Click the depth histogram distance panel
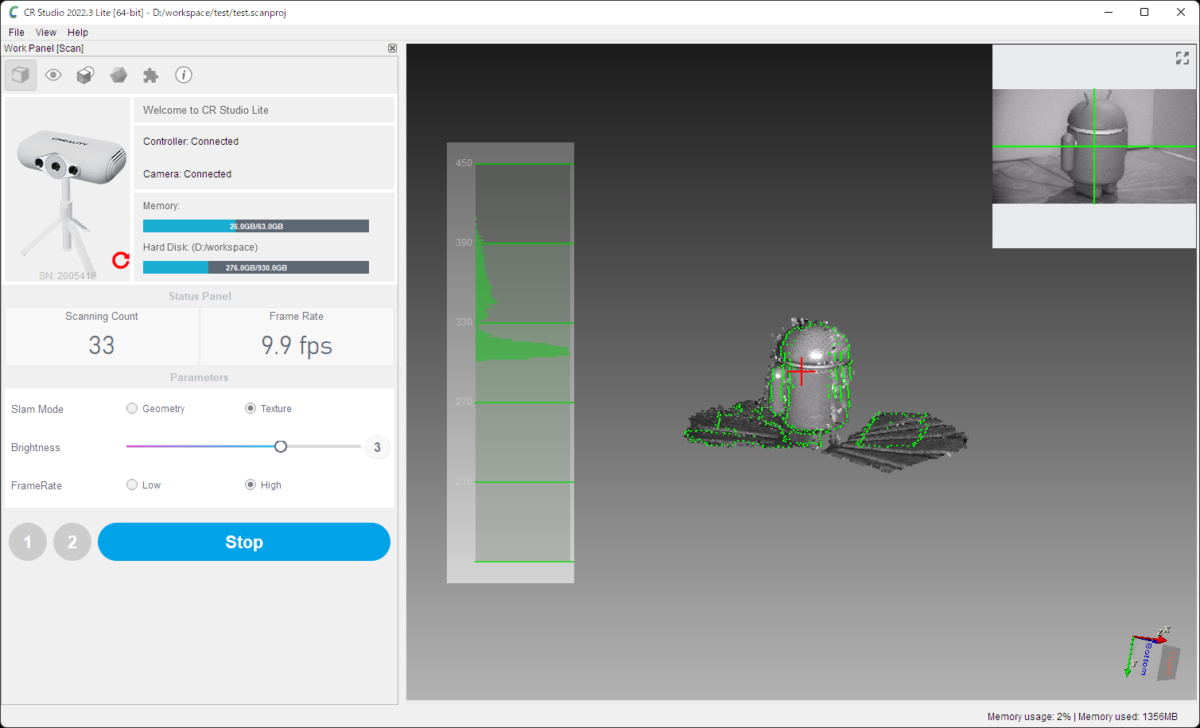 [510, 362]
